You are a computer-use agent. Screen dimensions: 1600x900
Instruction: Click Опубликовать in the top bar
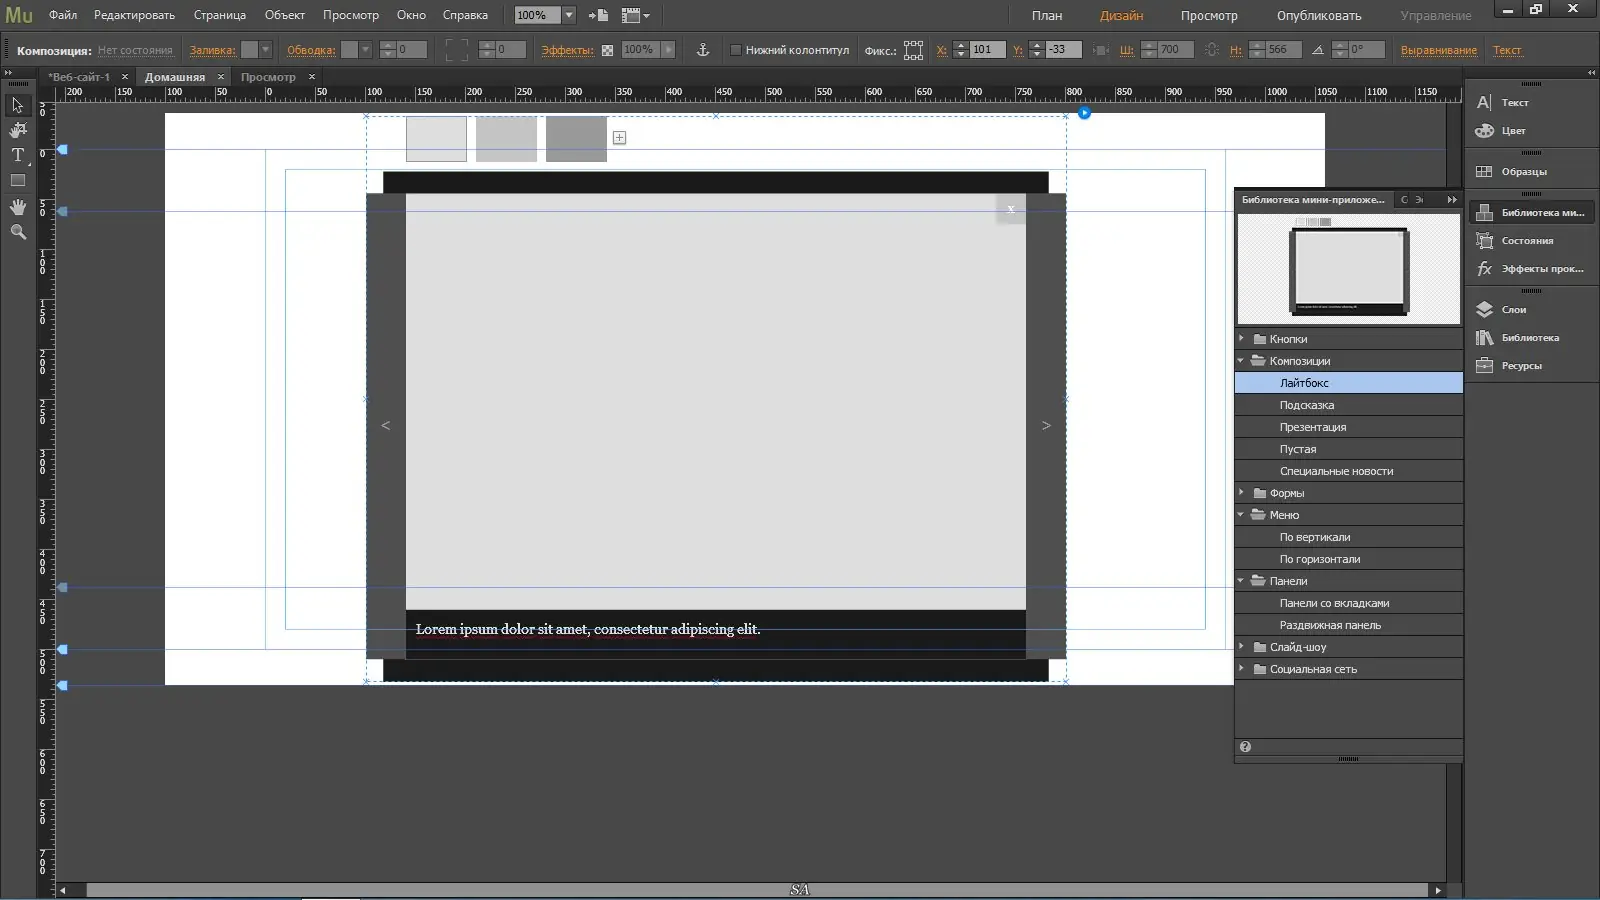[1320, 16]
